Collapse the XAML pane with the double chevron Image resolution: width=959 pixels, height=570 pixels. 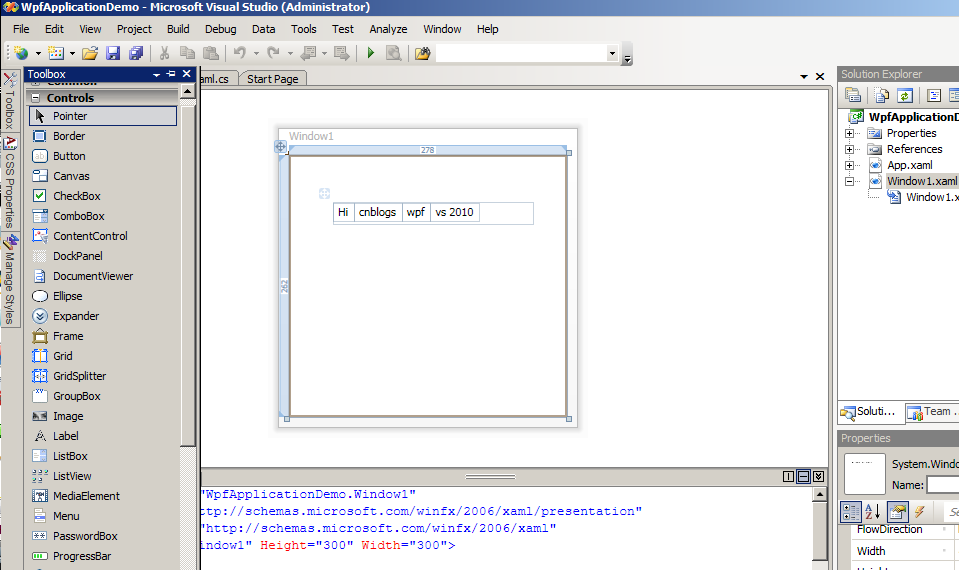818,476
